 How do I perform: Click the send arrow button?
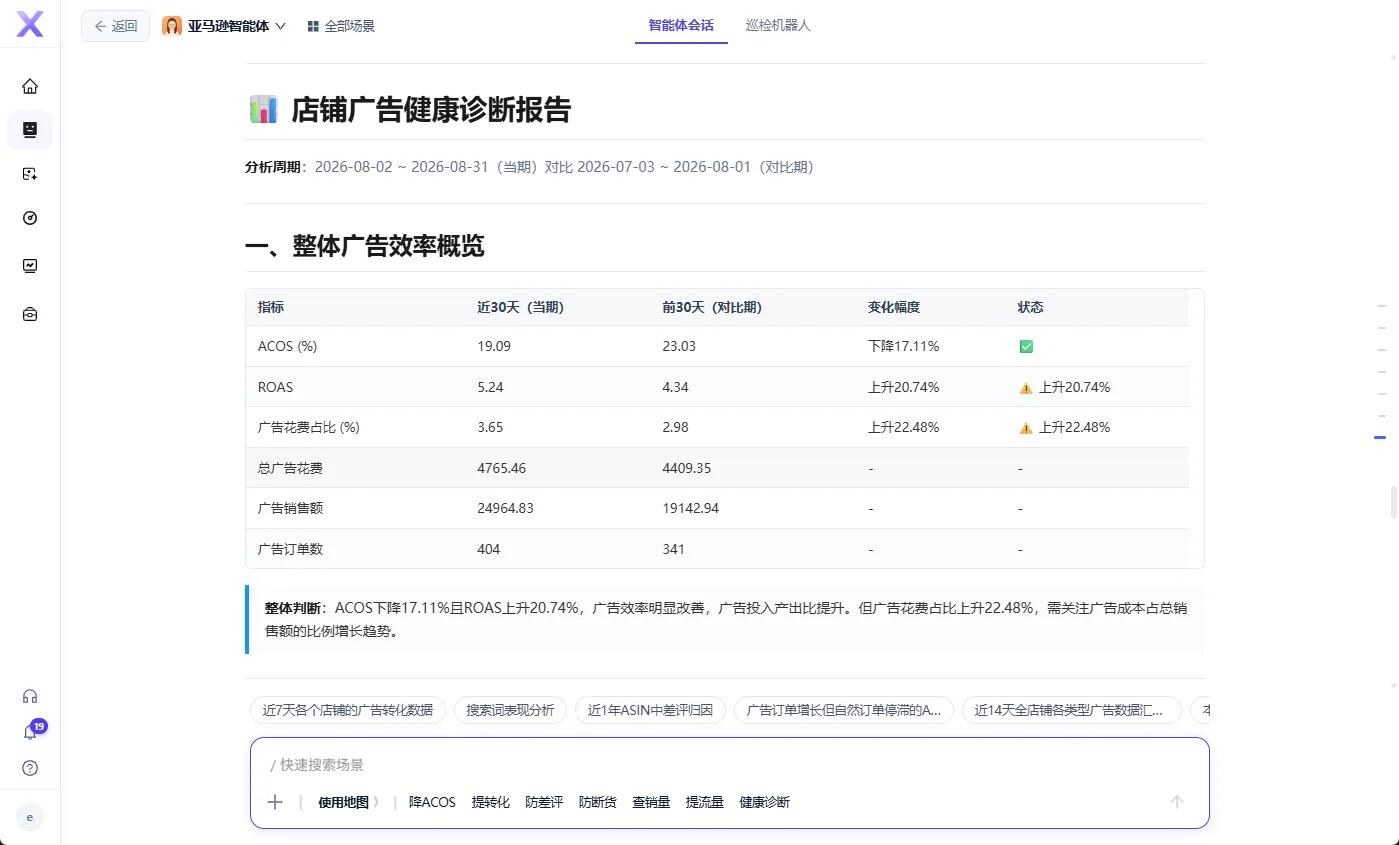tap(1177, 802)
